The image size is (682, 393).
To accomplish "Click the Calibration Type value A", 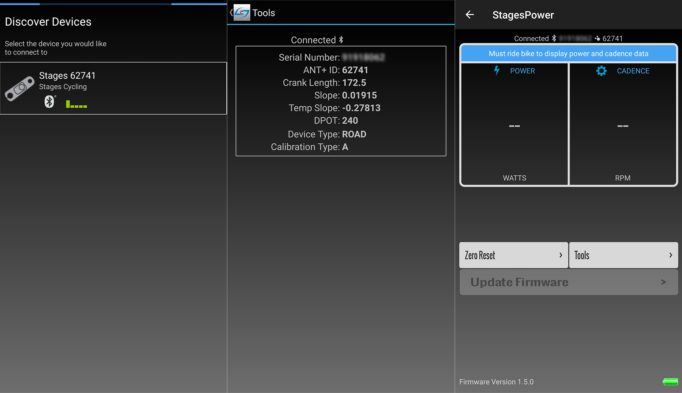I will point(345,147).
